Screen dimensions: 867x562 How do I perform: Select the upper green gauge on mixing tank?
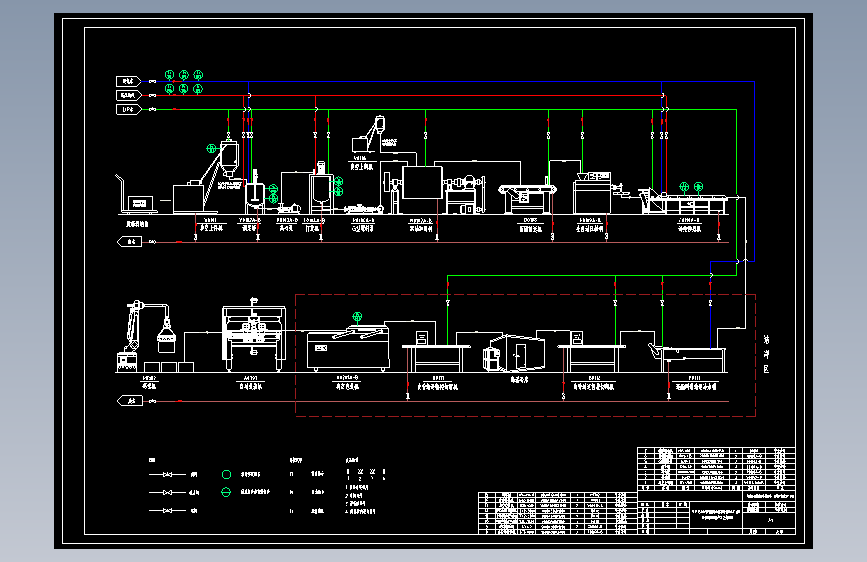pyautogui.click(x=273, y=189)
